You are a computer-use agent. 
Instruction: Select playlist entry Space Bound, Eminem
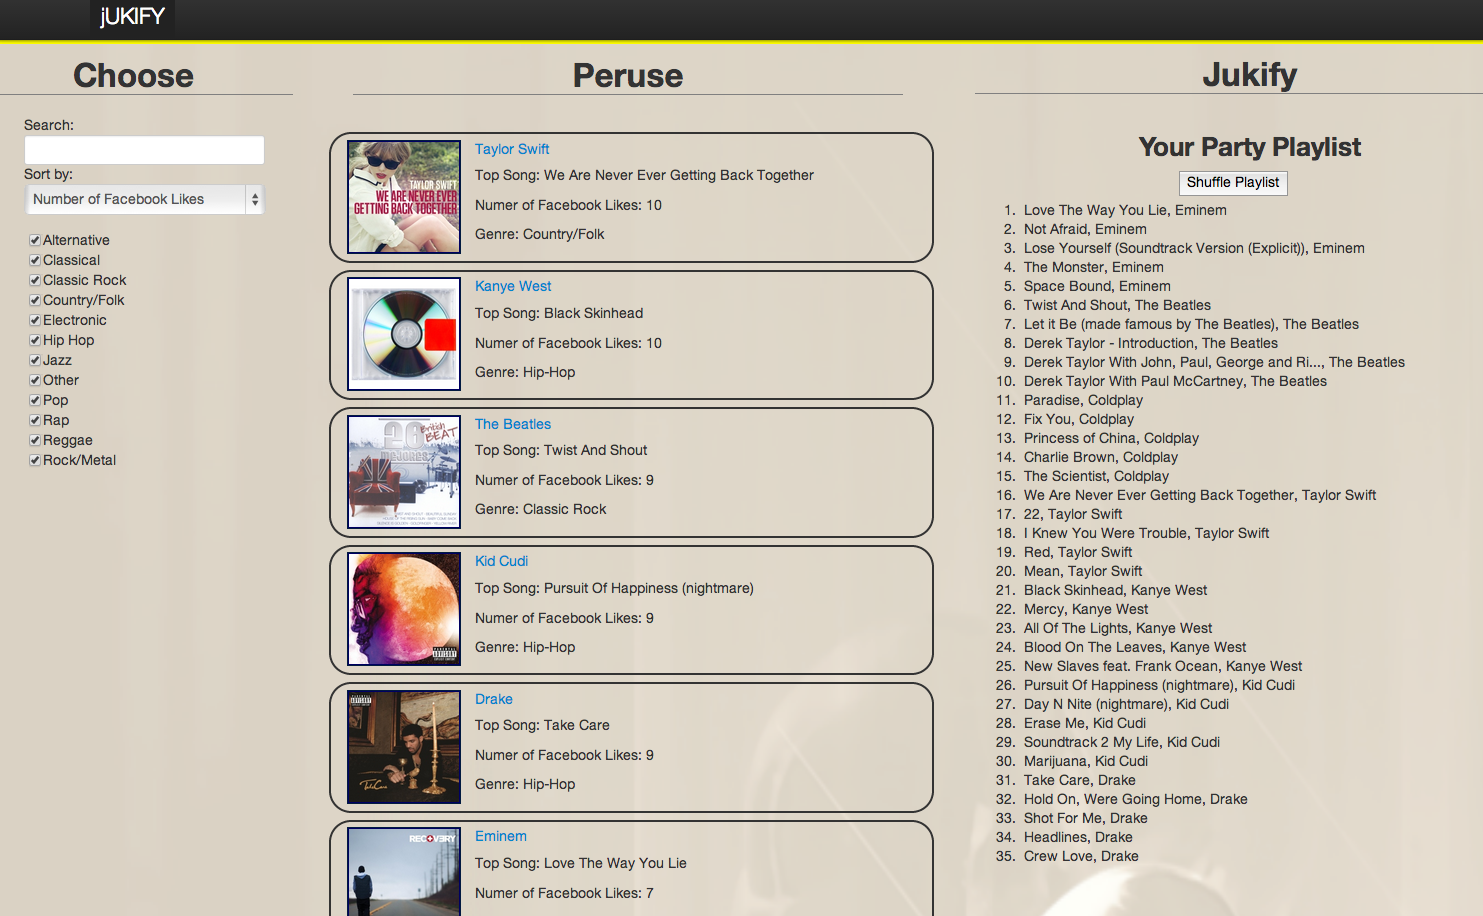pos(1097,286)
